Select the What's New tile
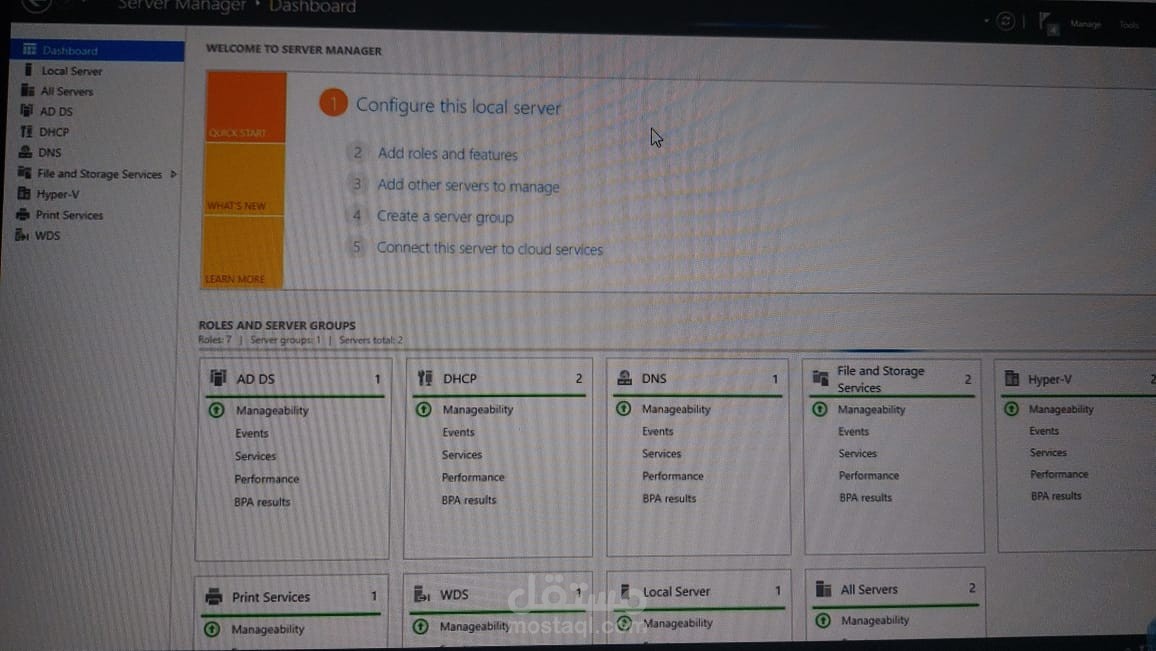The height and width of the screenshot is (651, 1156). 244,179
